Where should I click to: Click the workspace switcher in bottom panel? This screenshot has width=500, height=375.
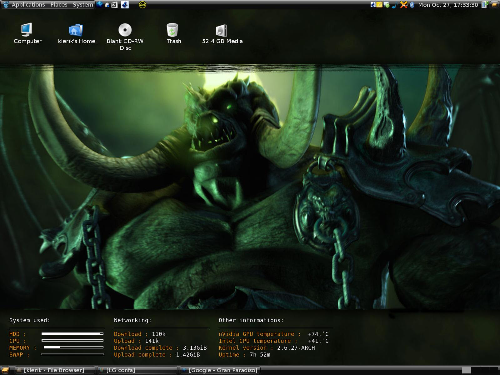[480, 370]
